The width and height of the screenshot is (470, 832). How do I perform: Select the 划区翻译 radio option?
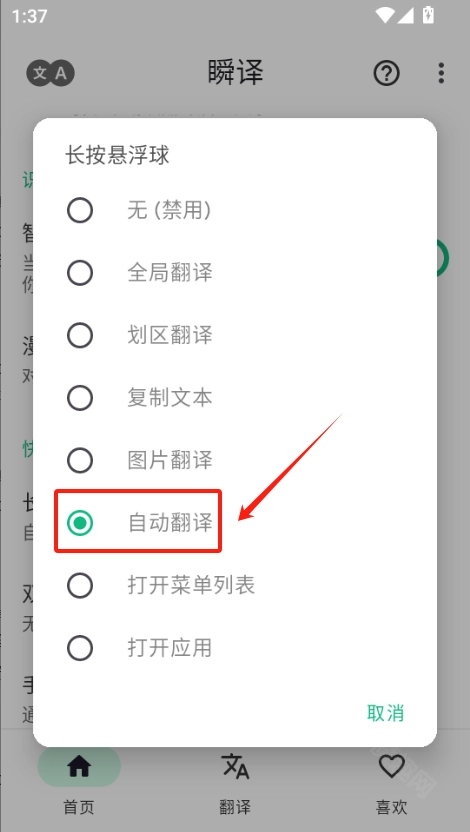click(x=235, y=335)
